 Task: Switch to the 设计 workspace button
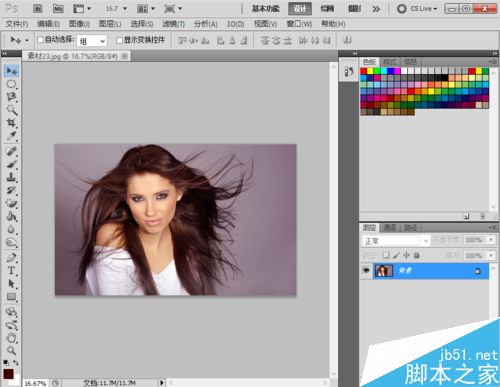pos(300,9)
